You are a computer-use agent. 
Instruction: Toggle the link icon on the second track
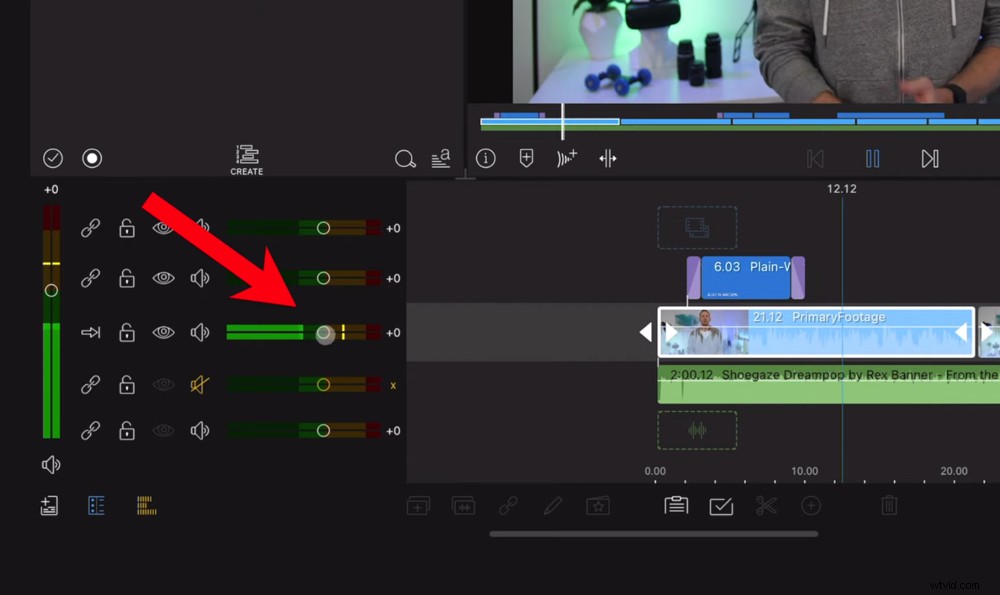tap(90, 280)
